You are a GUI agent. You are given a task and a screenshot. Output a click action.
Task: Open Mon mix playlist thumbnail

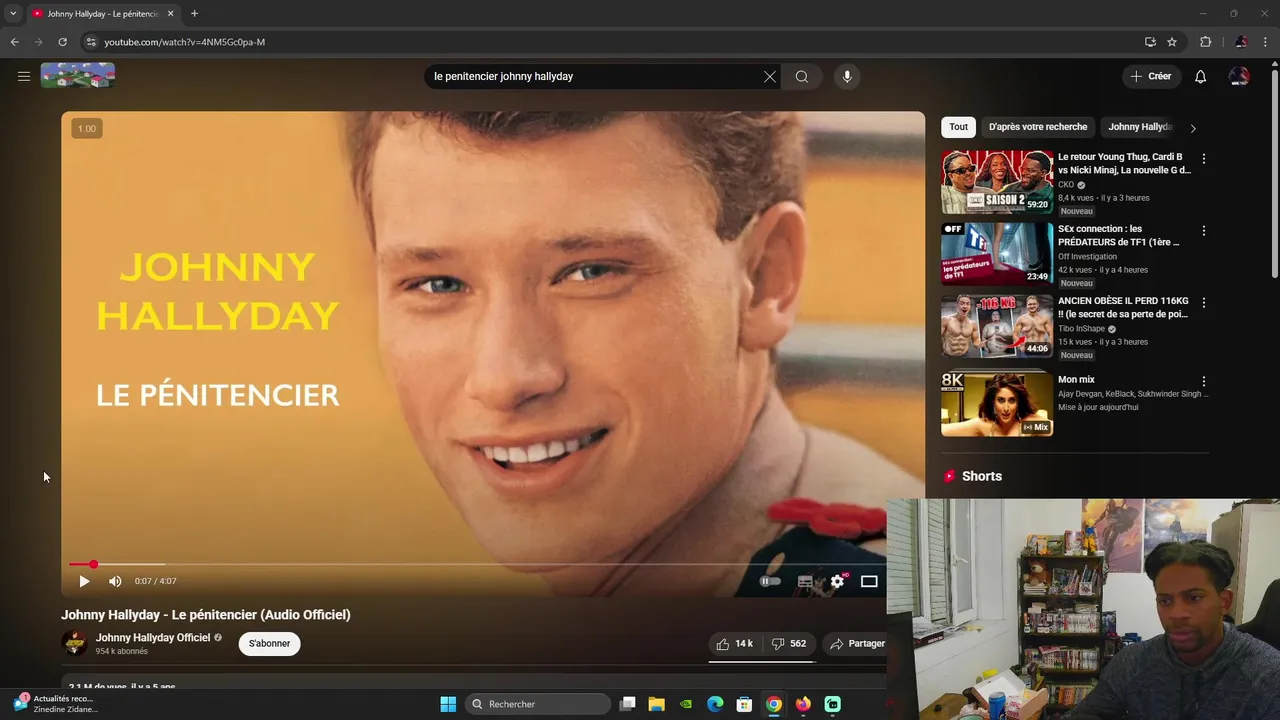coord(997,404)
